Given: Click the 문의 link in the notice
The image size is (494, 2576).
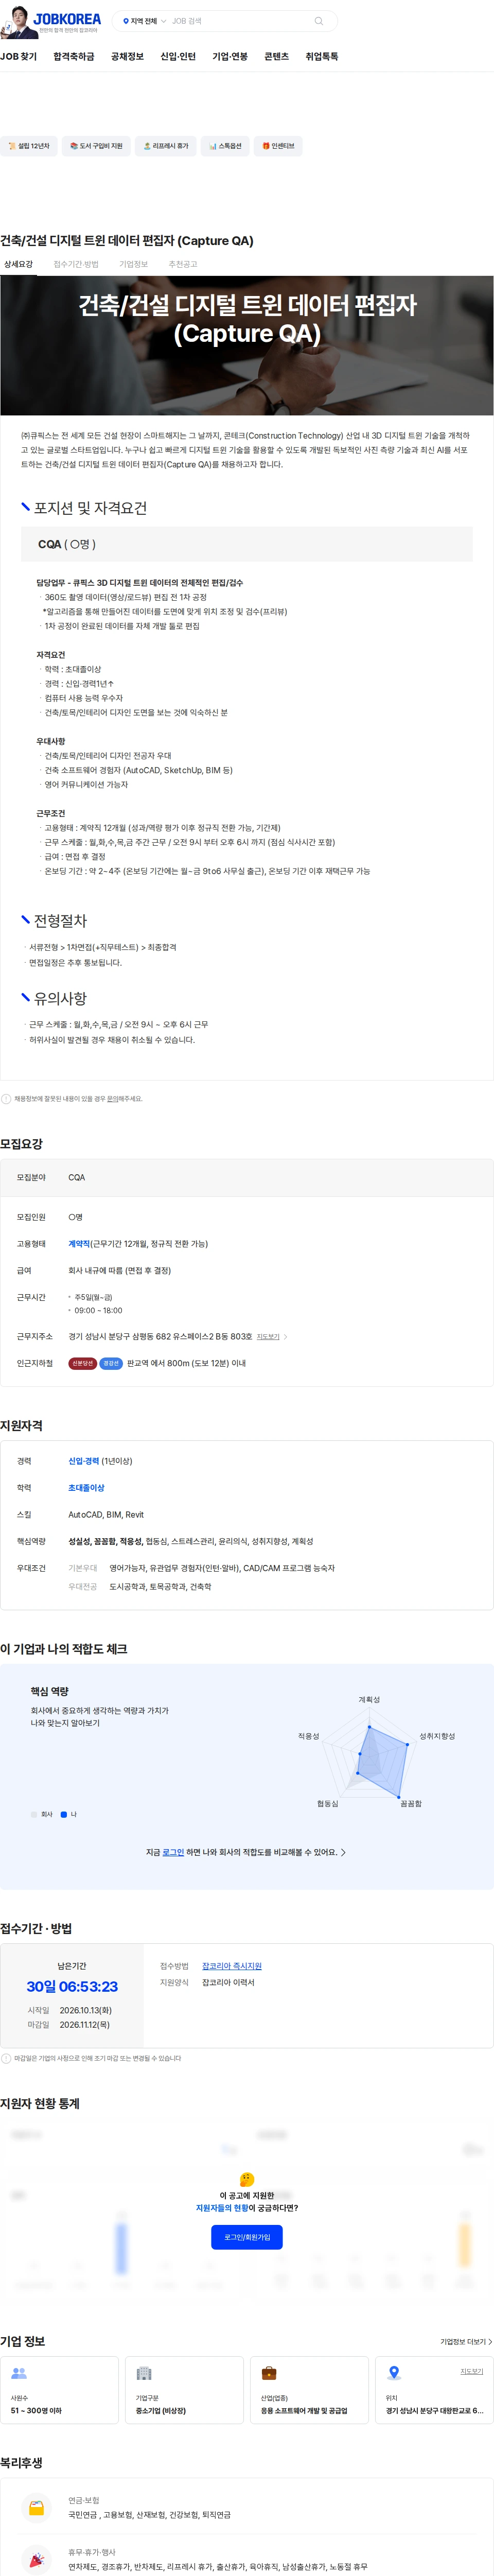Looking at the screenshot, I should click(113, 1098).
